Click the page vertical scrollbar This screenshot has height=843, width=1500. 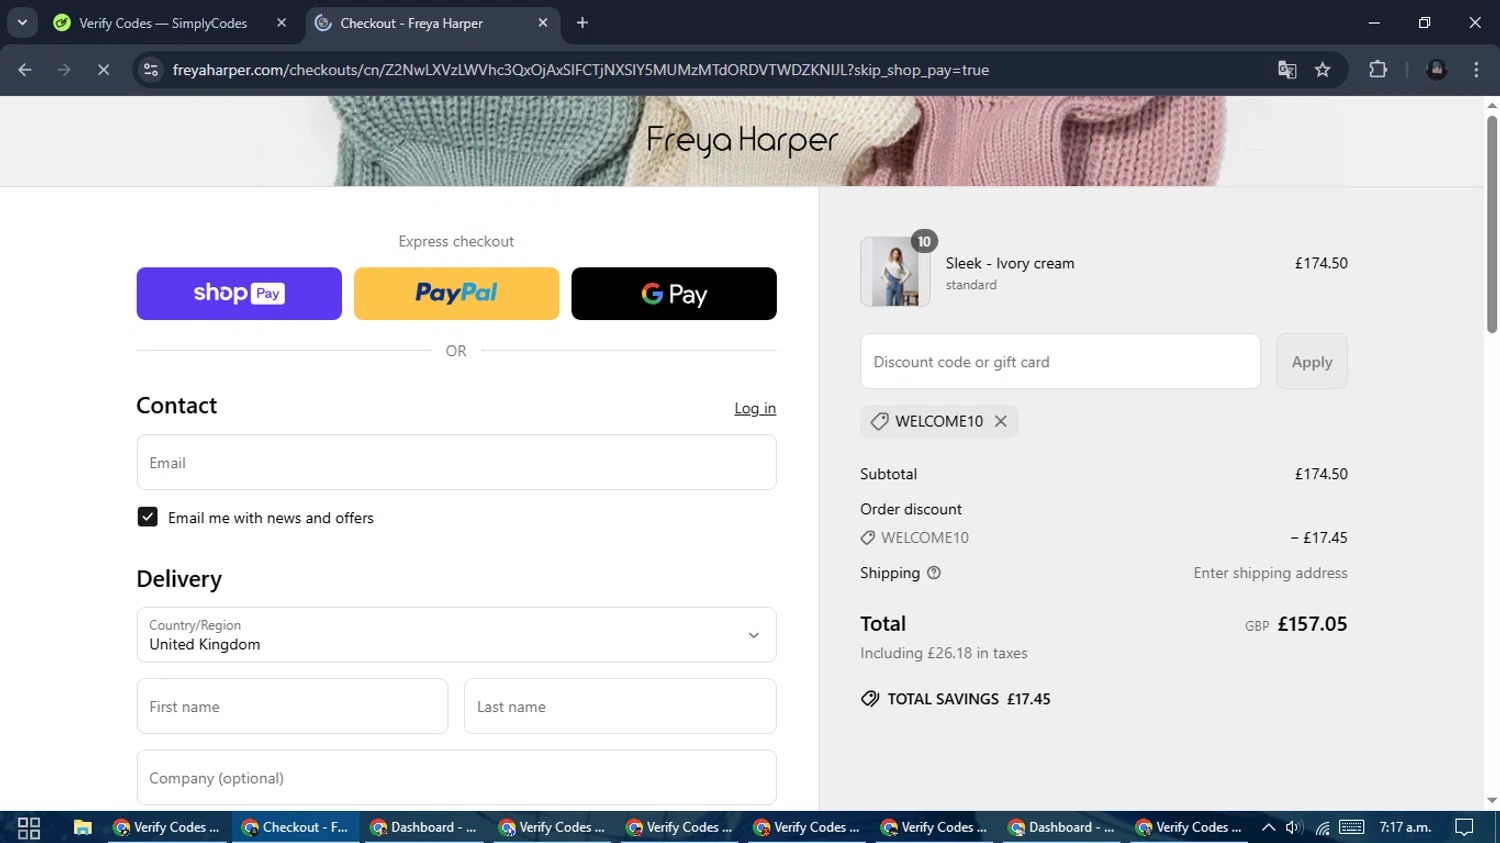(1492, 225)
